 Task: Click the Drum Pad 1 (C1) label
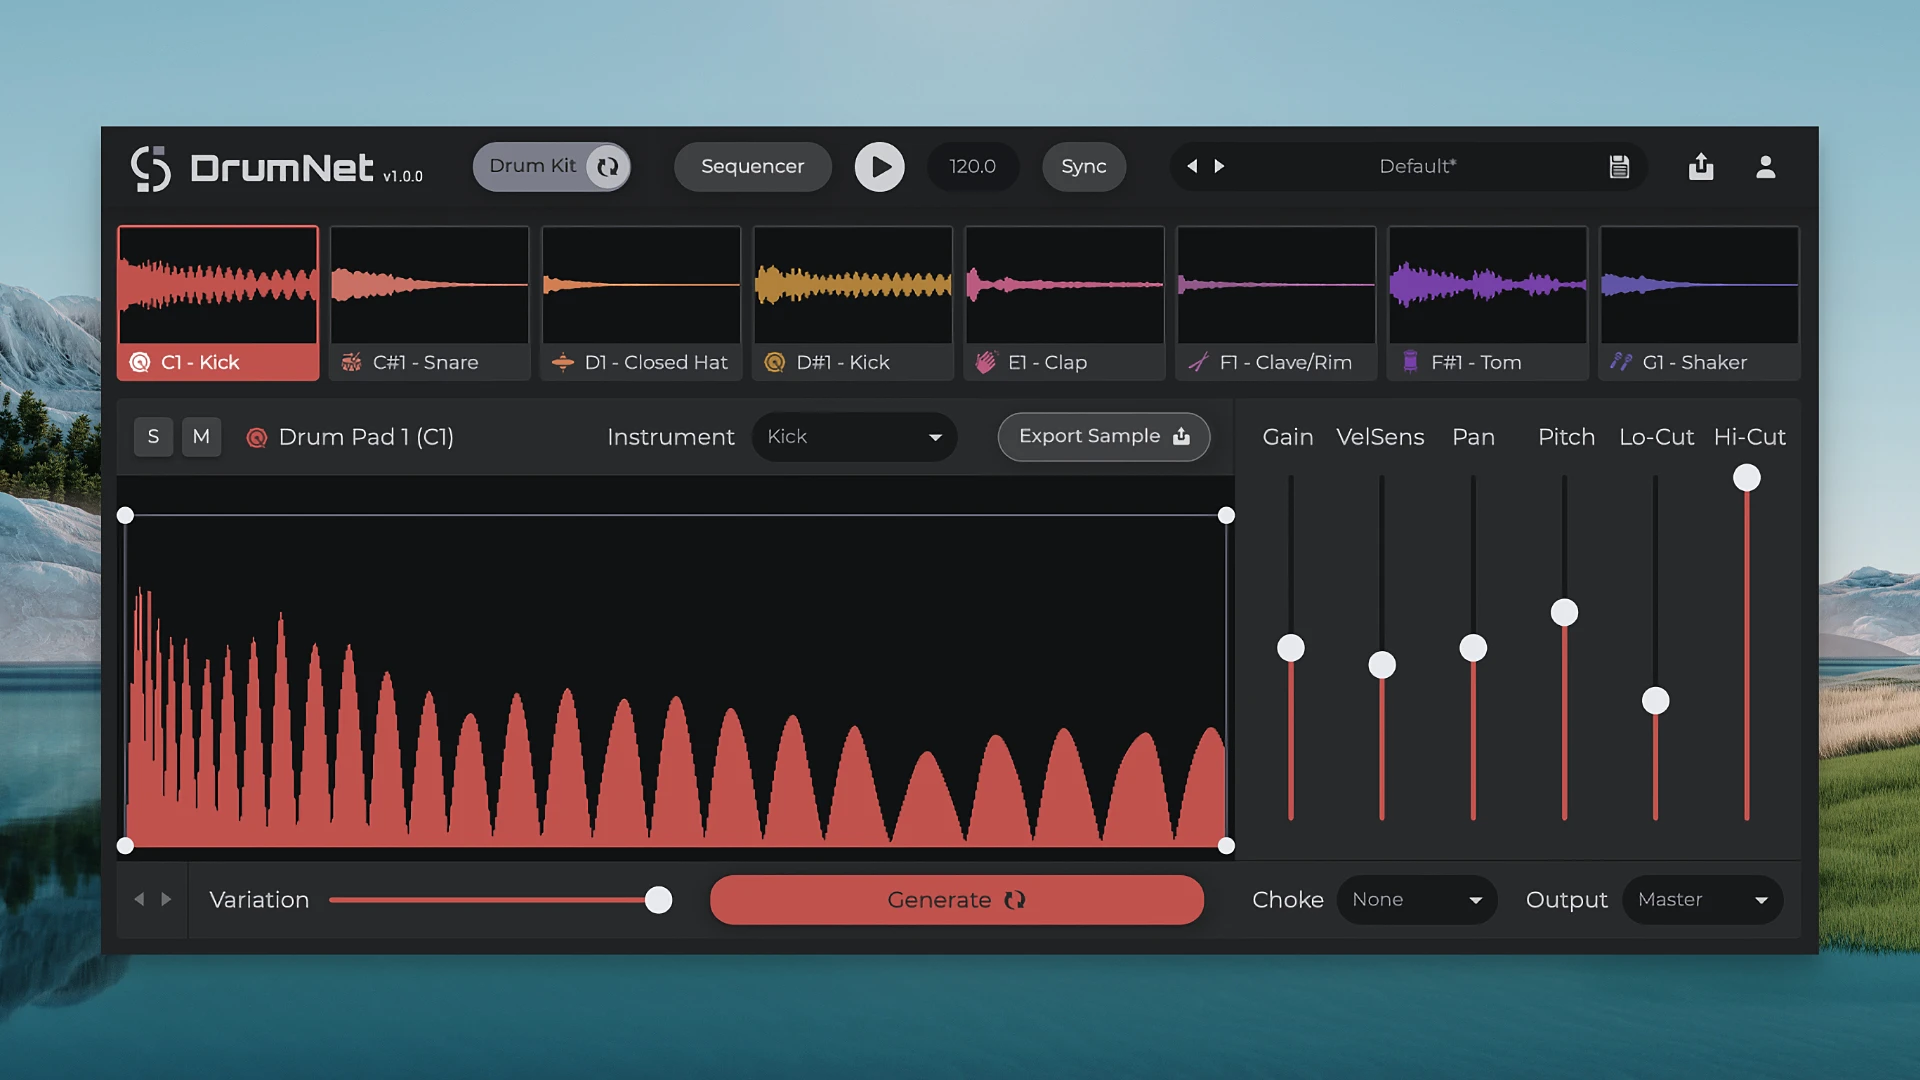[x=366, y=437]
